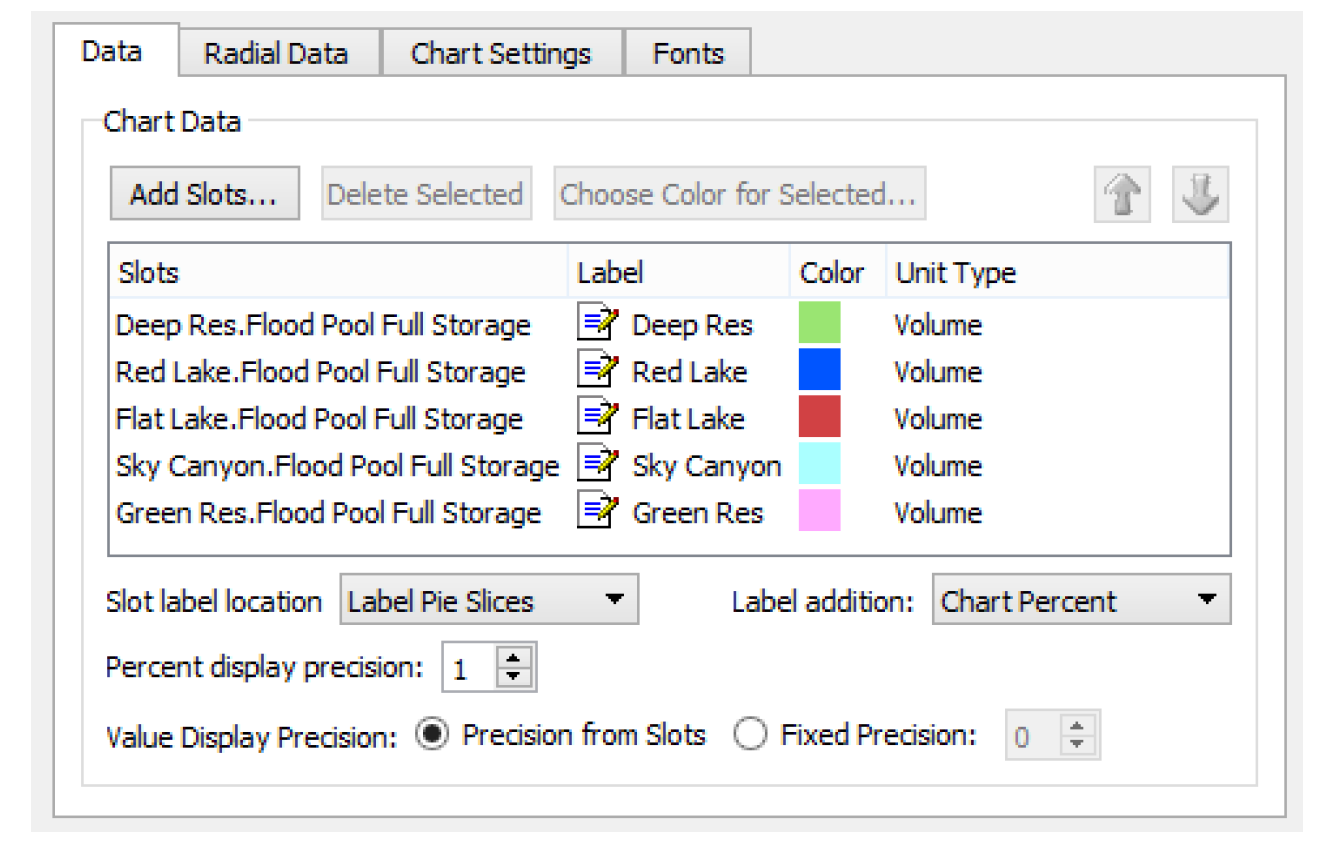Edit label icon for Sky Canyon
This screenshot has width=1324, height=842.
point(598,465)
